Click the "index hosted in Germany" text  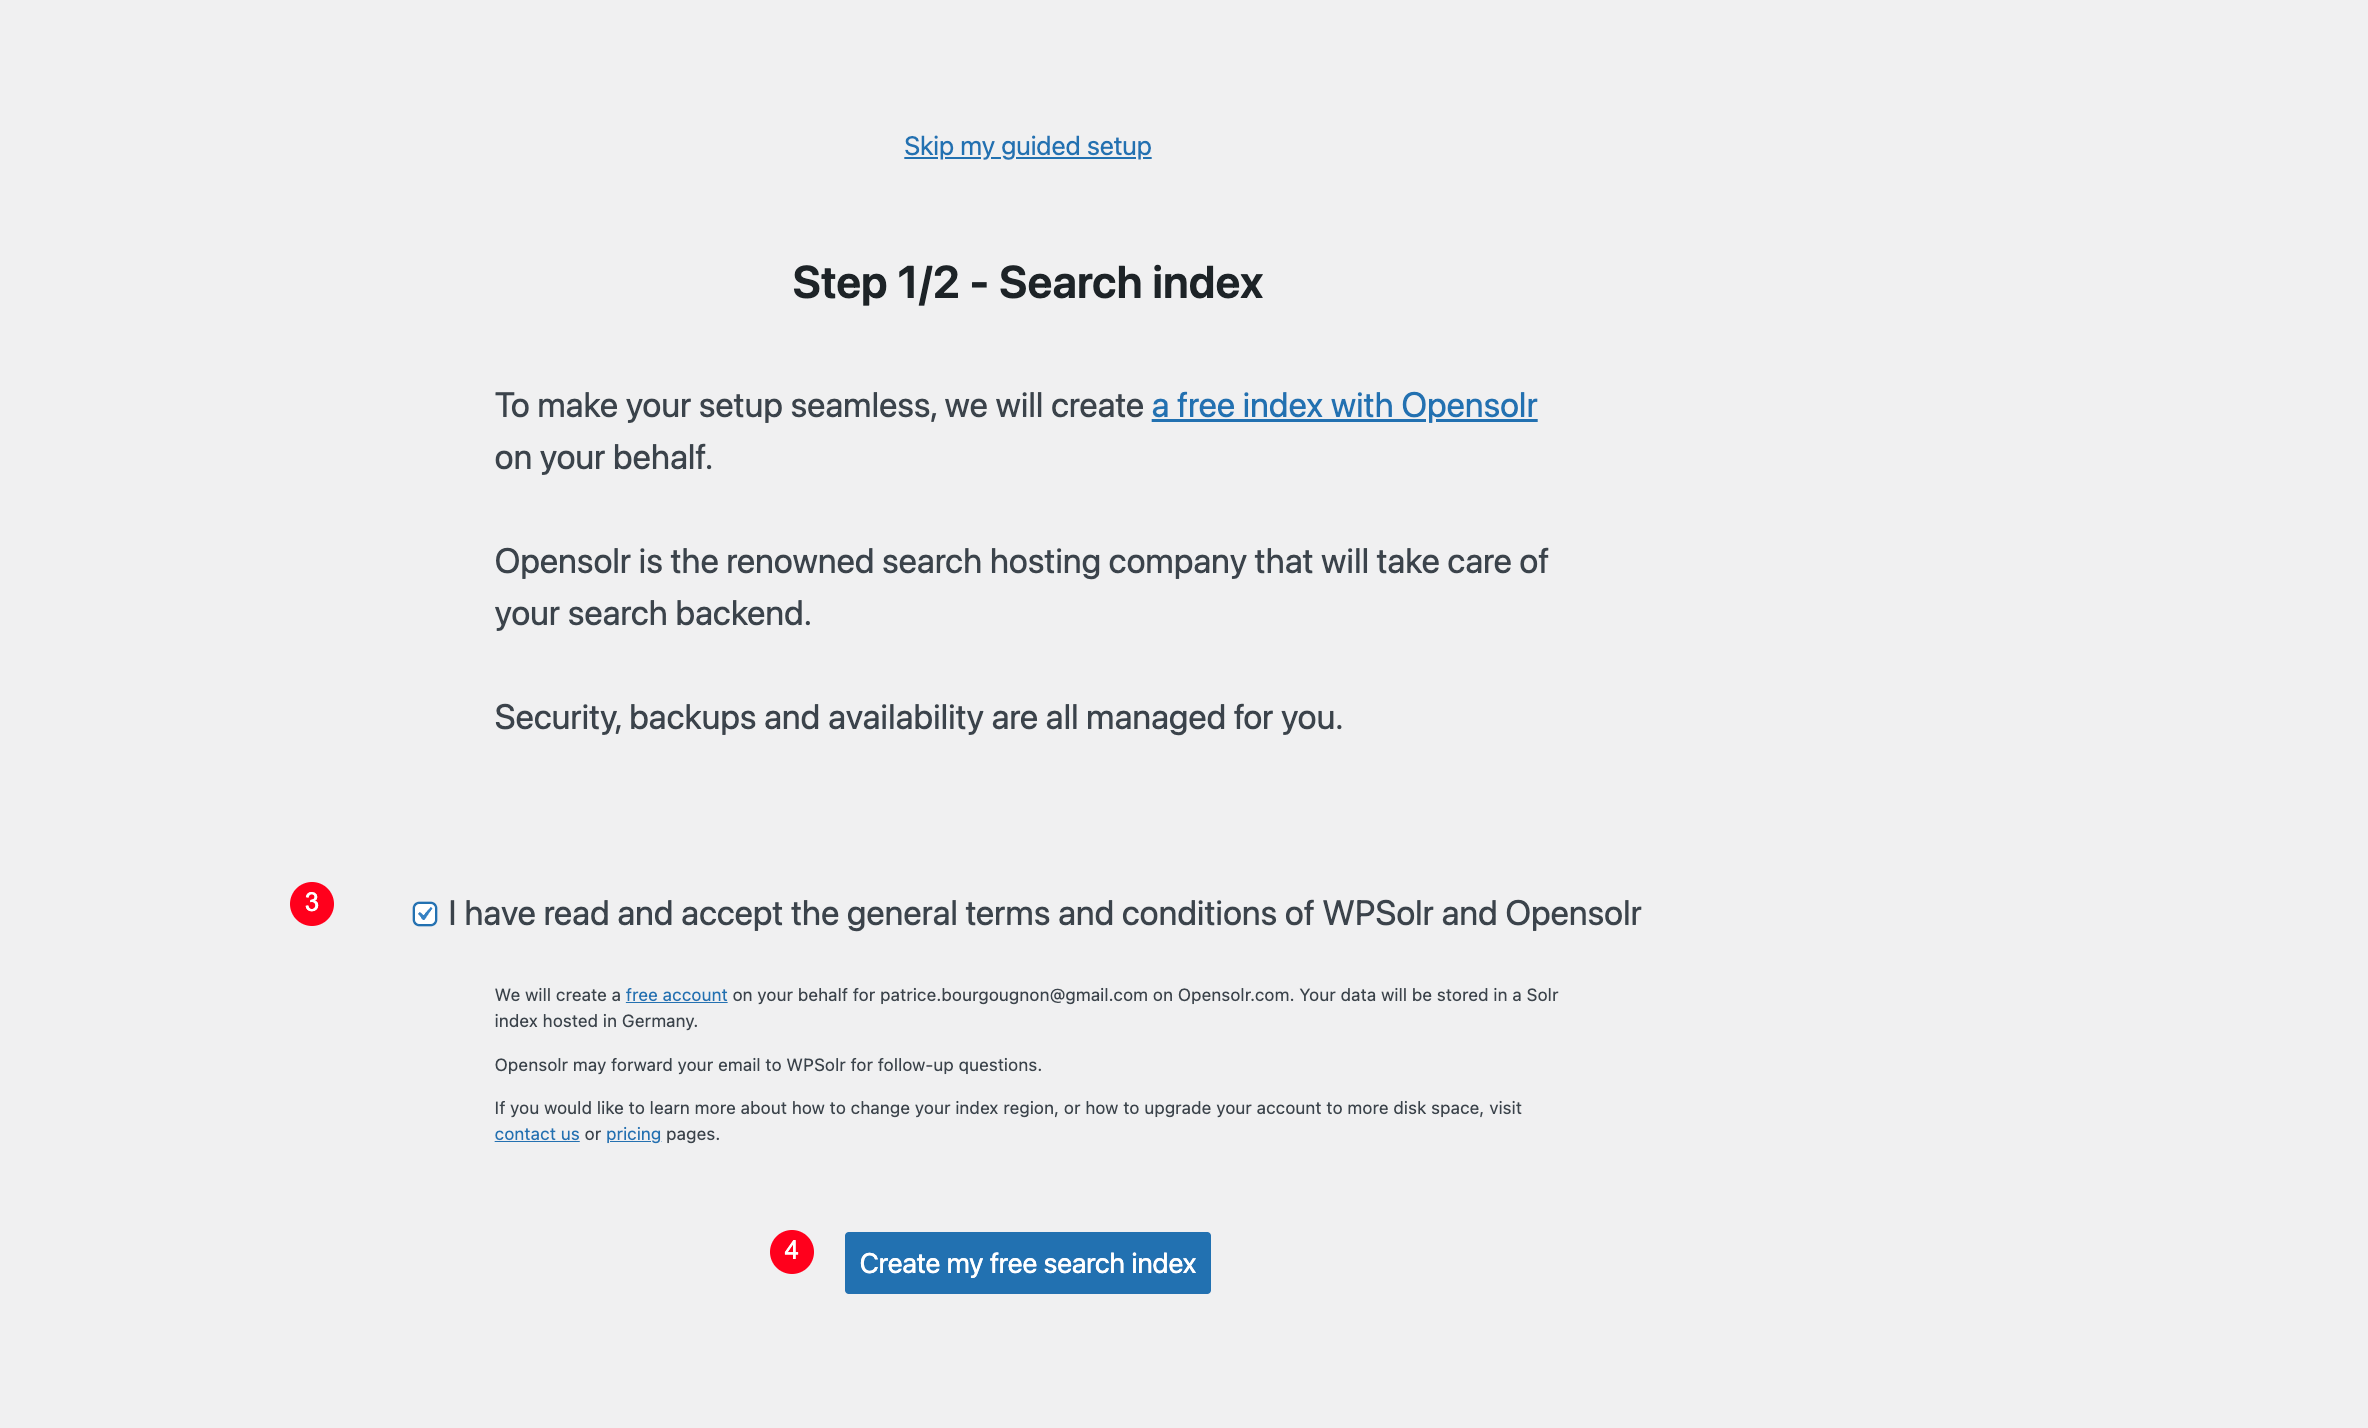[595, 1021]
